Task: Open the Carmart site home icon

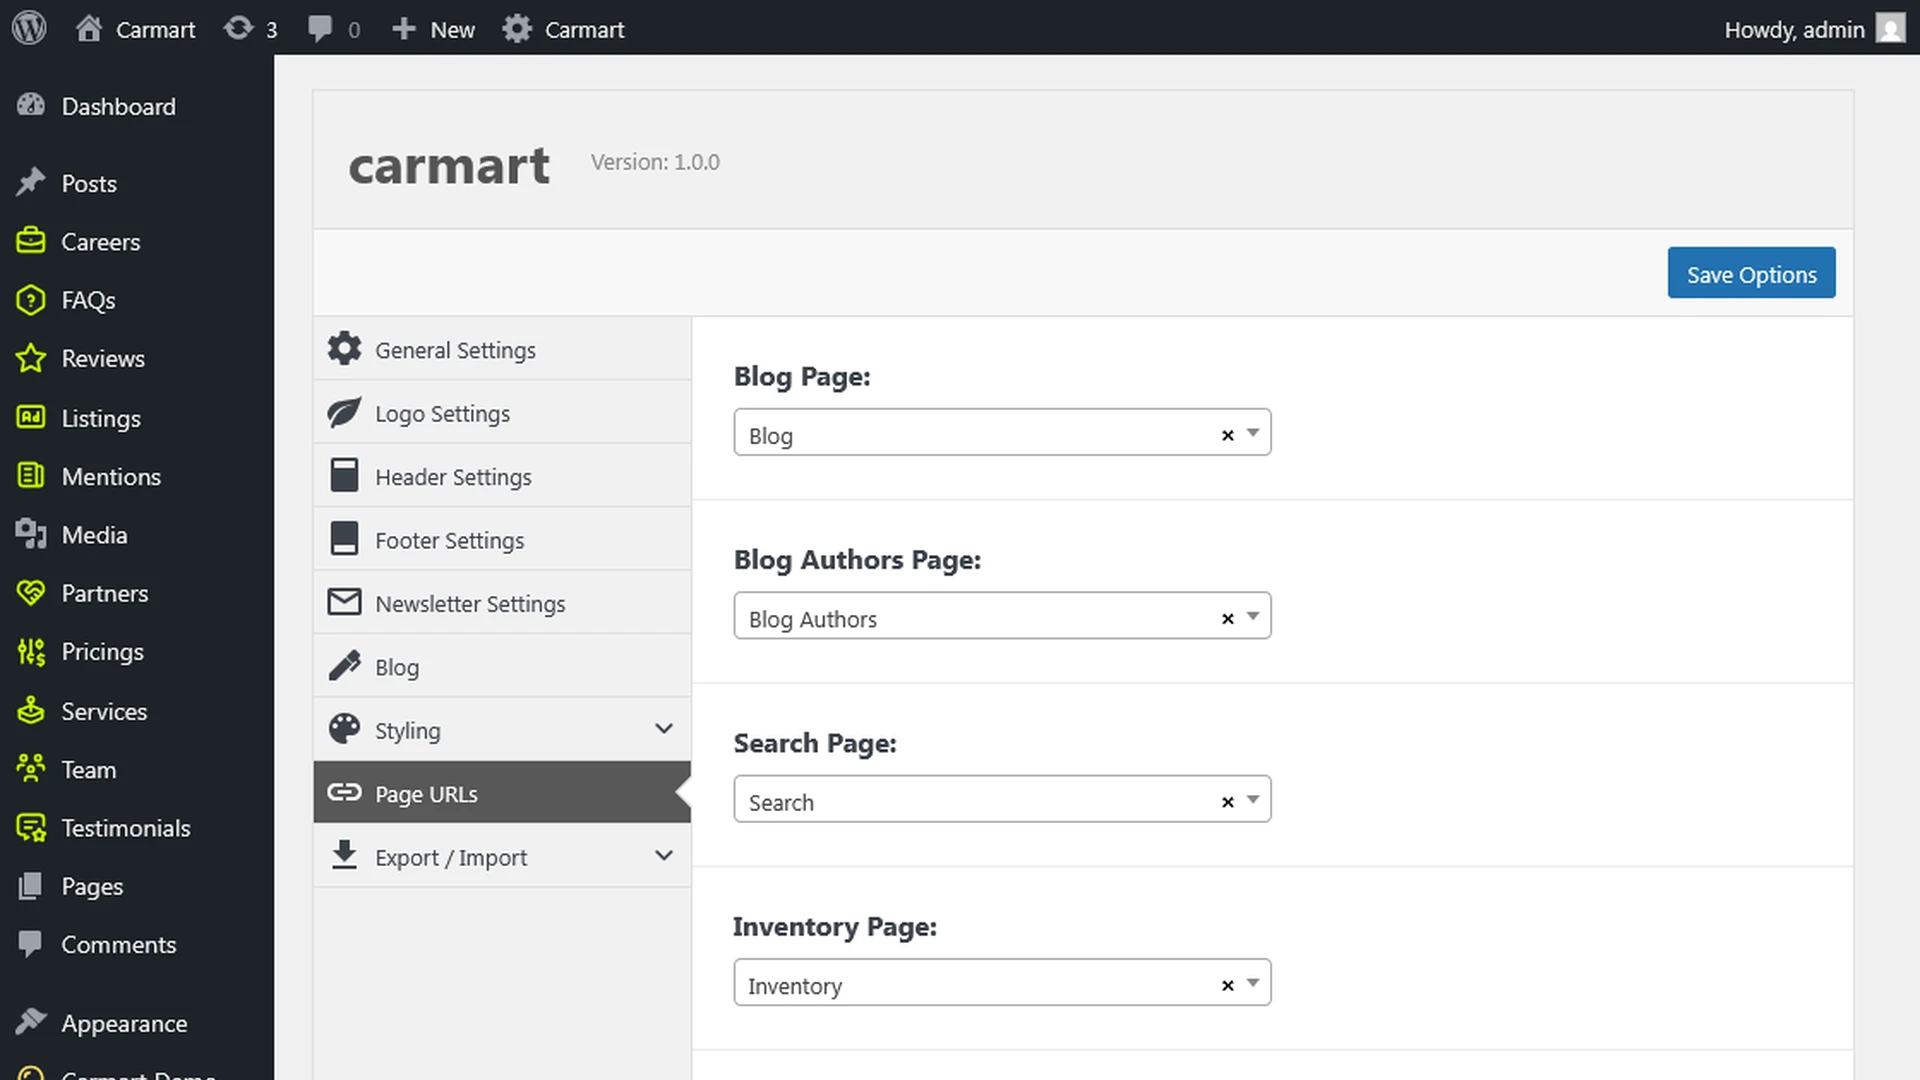Action: [x=89, y=29]
